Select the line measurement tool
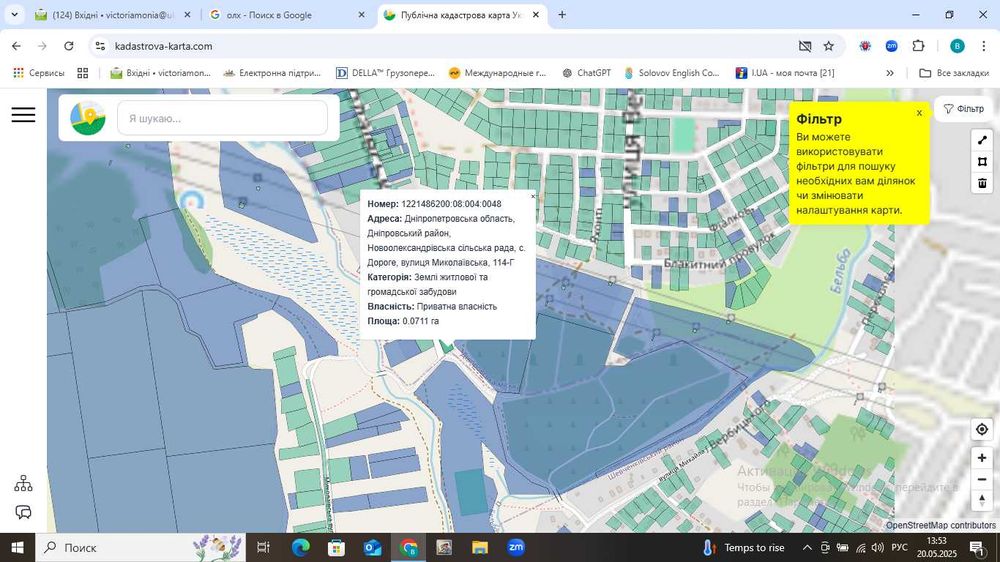The width and height of the screenshot is (1000, 562). tap(982, 140)
